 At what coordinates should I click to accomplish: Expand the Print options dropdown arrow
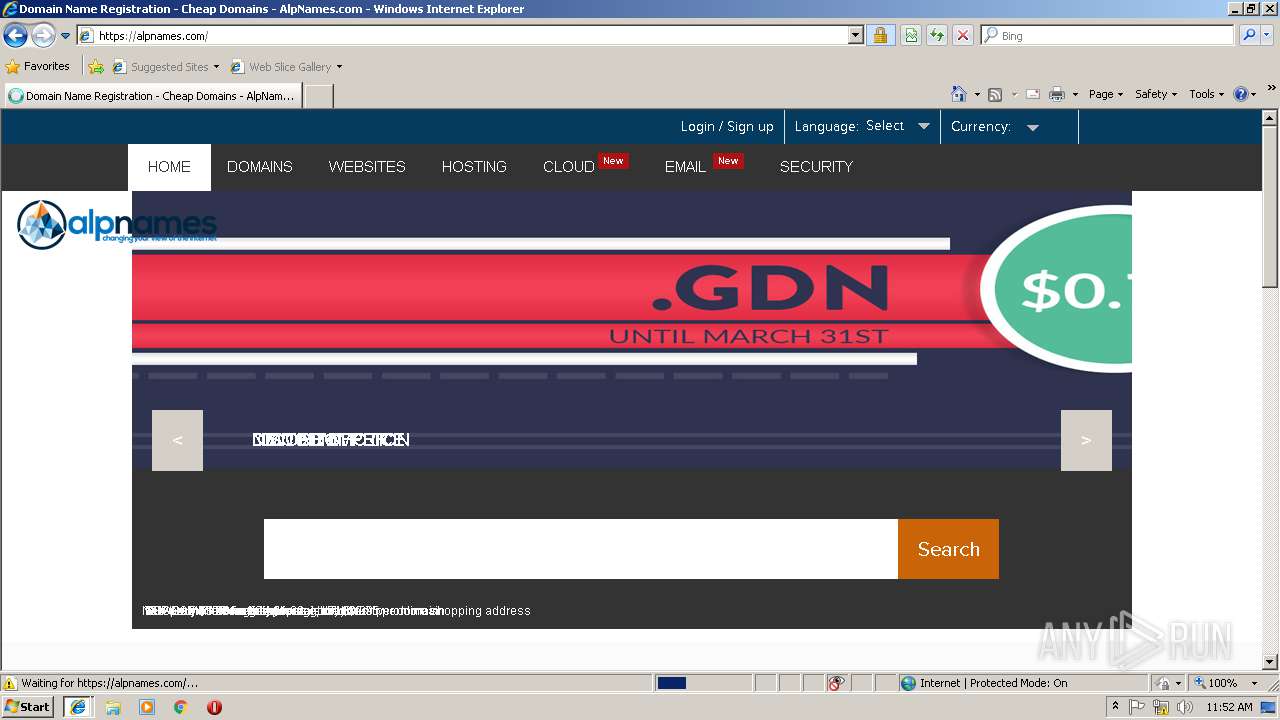pyautogui.click(x=1075, y=95)
